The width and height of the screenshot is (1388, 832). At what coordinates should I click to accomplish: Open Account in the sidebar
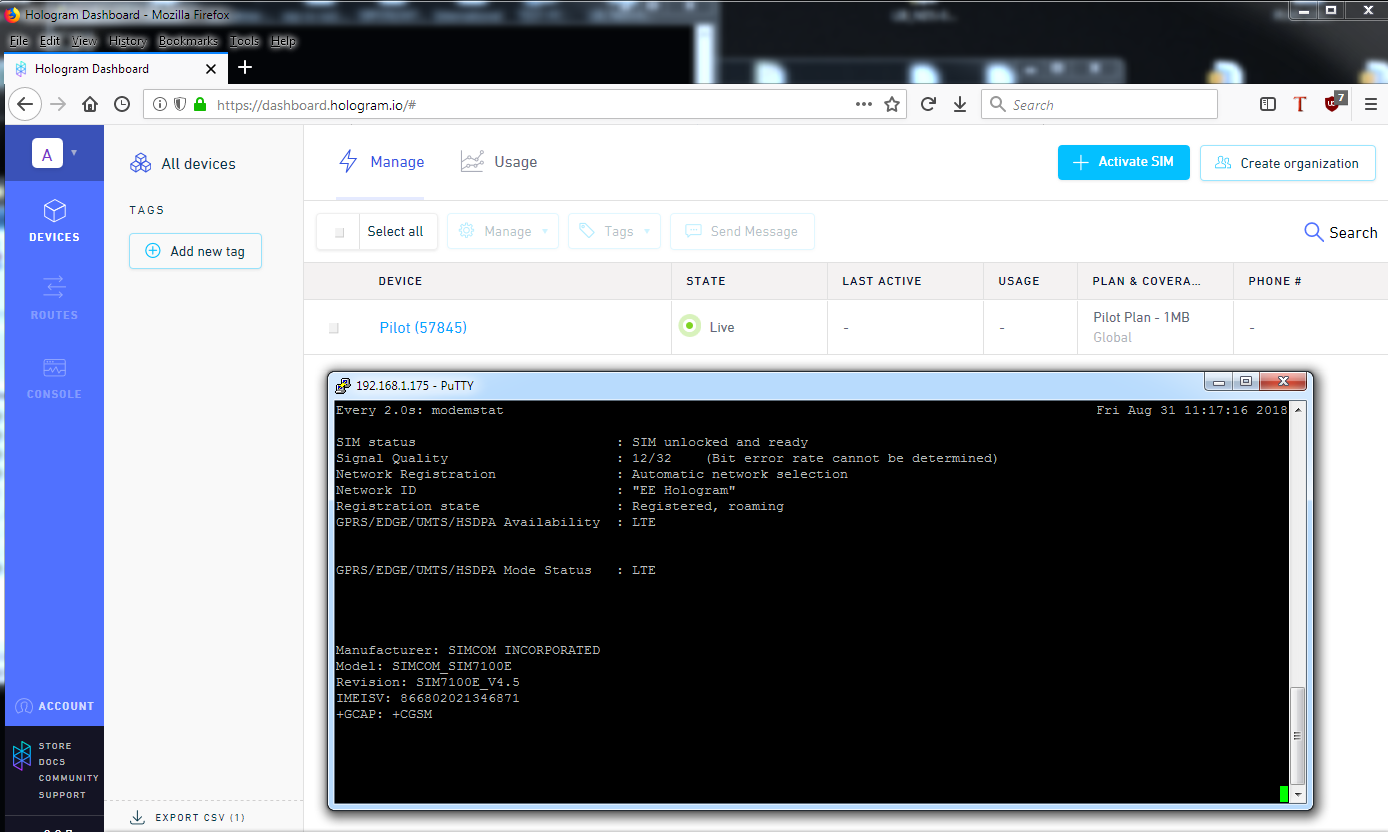pos(54,706)
